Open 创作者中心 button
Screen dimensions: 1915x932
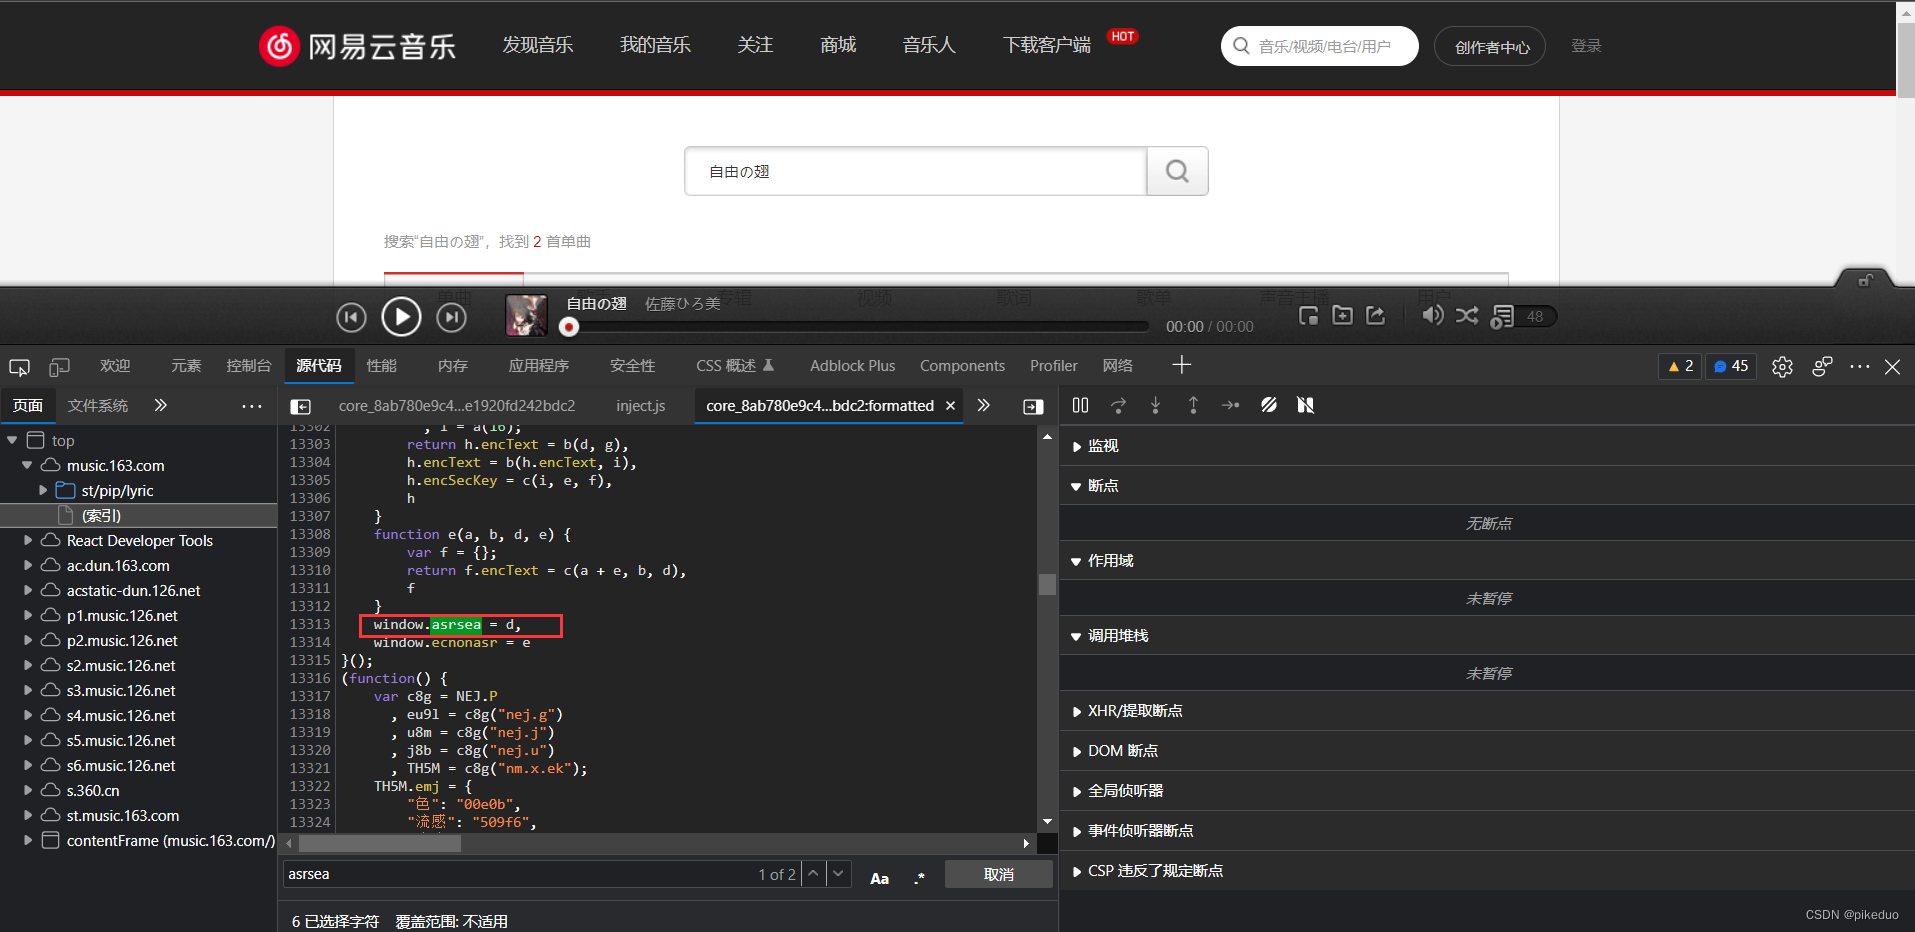[1490, 46]
